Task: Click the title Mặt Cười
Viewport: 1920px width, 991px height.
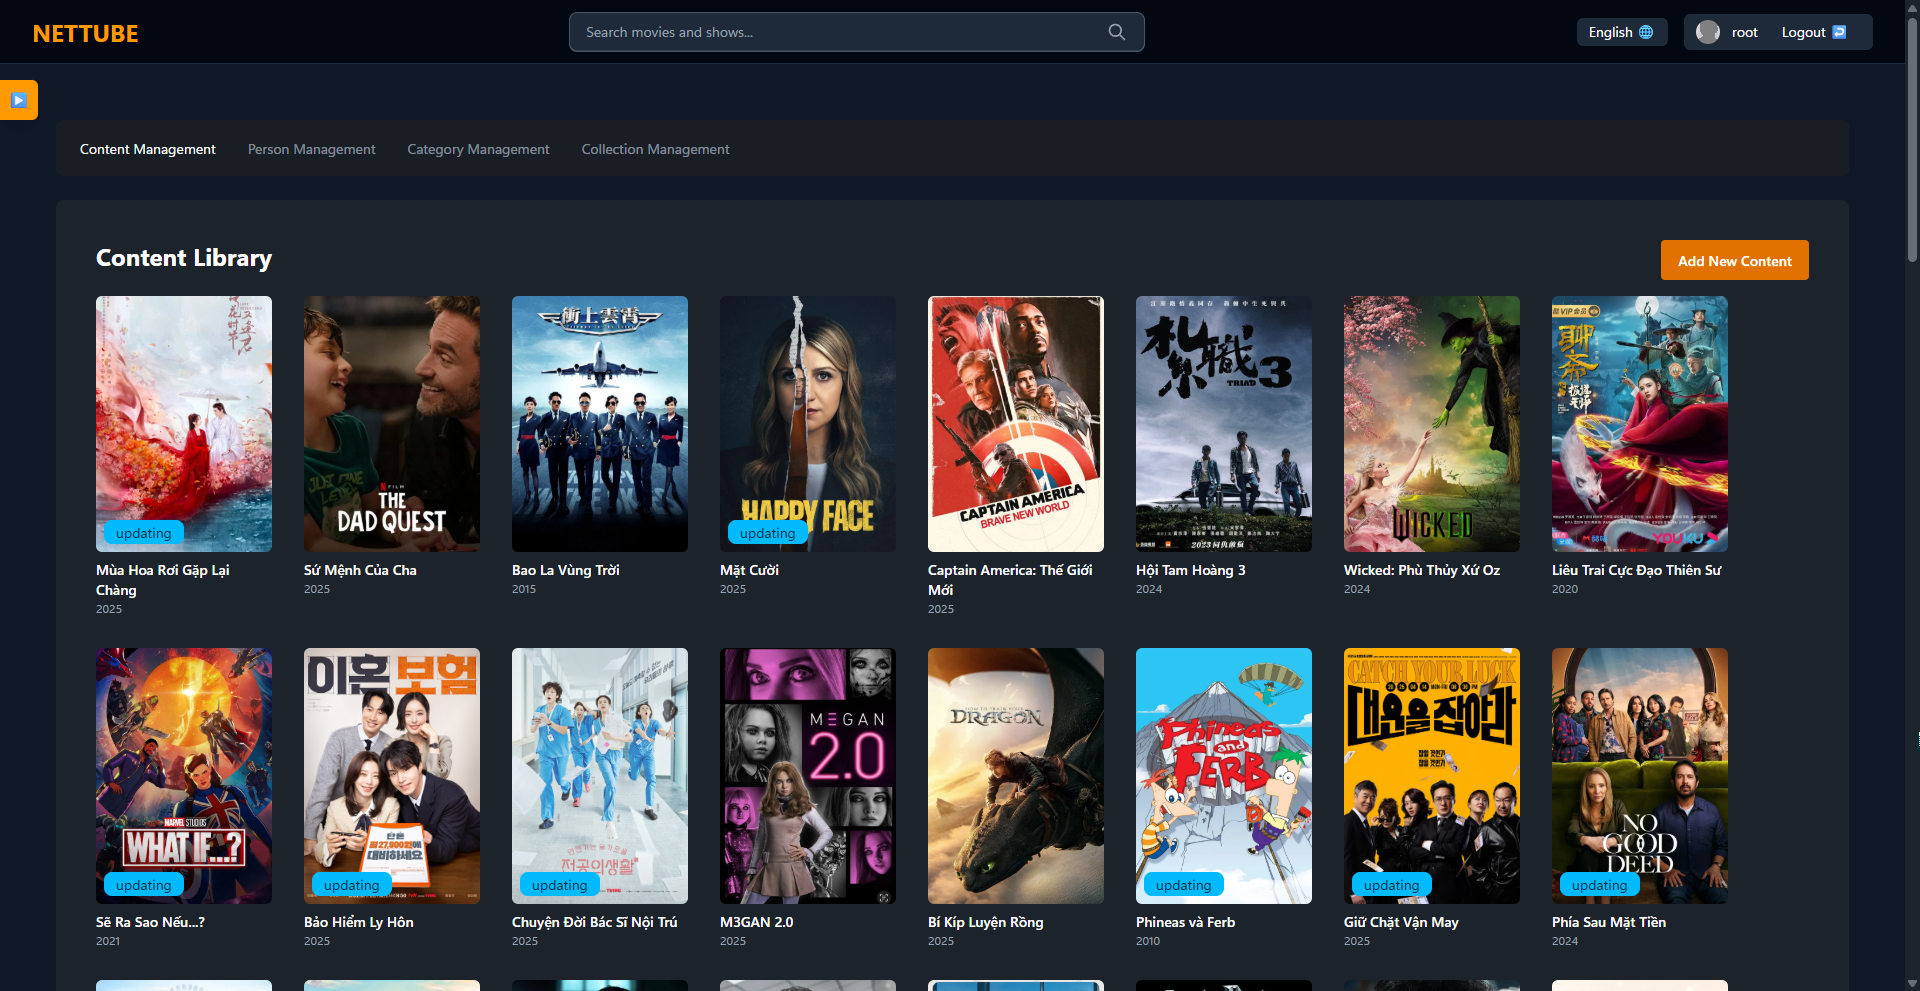Action: coord(749,570)
